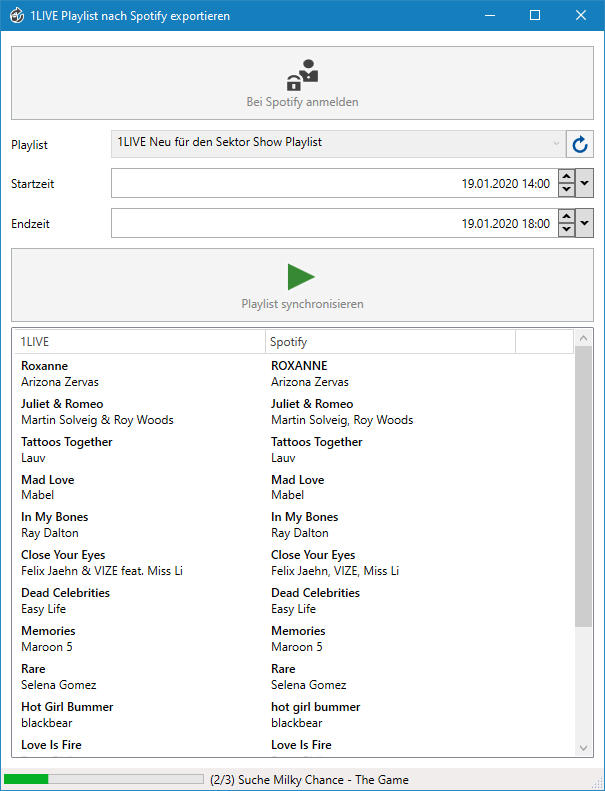
Task: Select Dead Celebrities in the 1LIVE column
Action: tap(66, 593)
